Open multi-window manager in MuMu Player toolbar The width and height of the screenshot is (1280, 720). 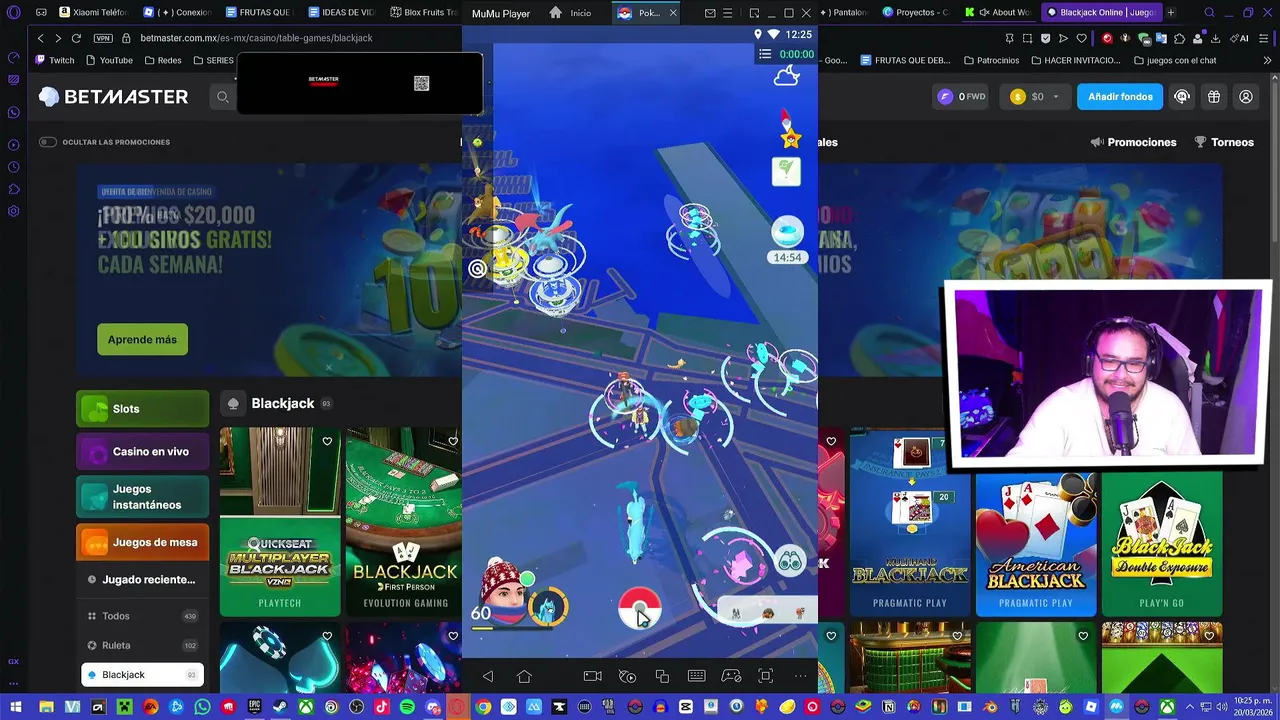pos(662,676)
